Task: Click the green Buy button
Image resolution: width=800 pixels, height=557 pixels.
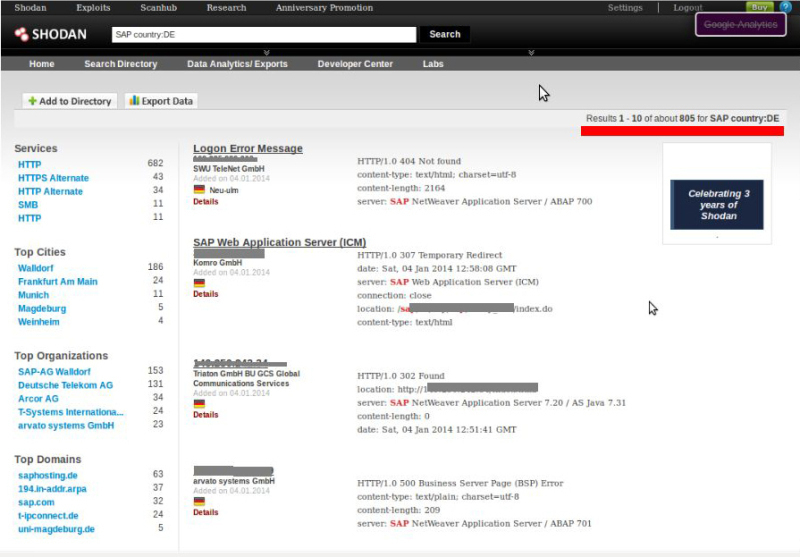Action: pos(760,7)
